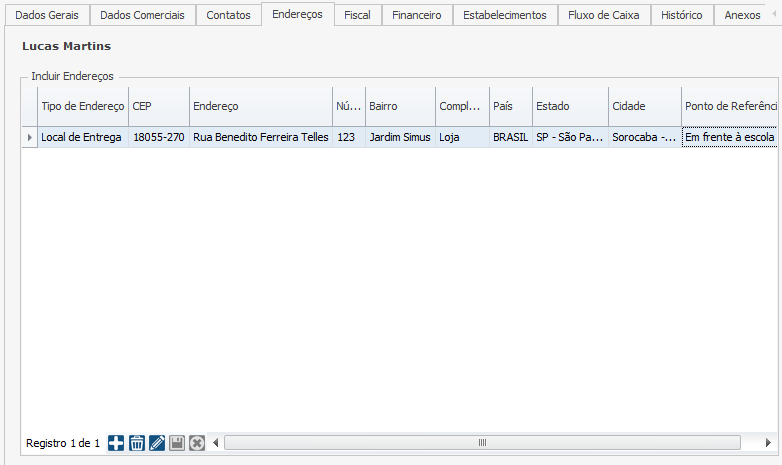This screenshot has height=465, width=782.
Task: Click the save record floppy disk icon
Action: [x=177, y=443]
